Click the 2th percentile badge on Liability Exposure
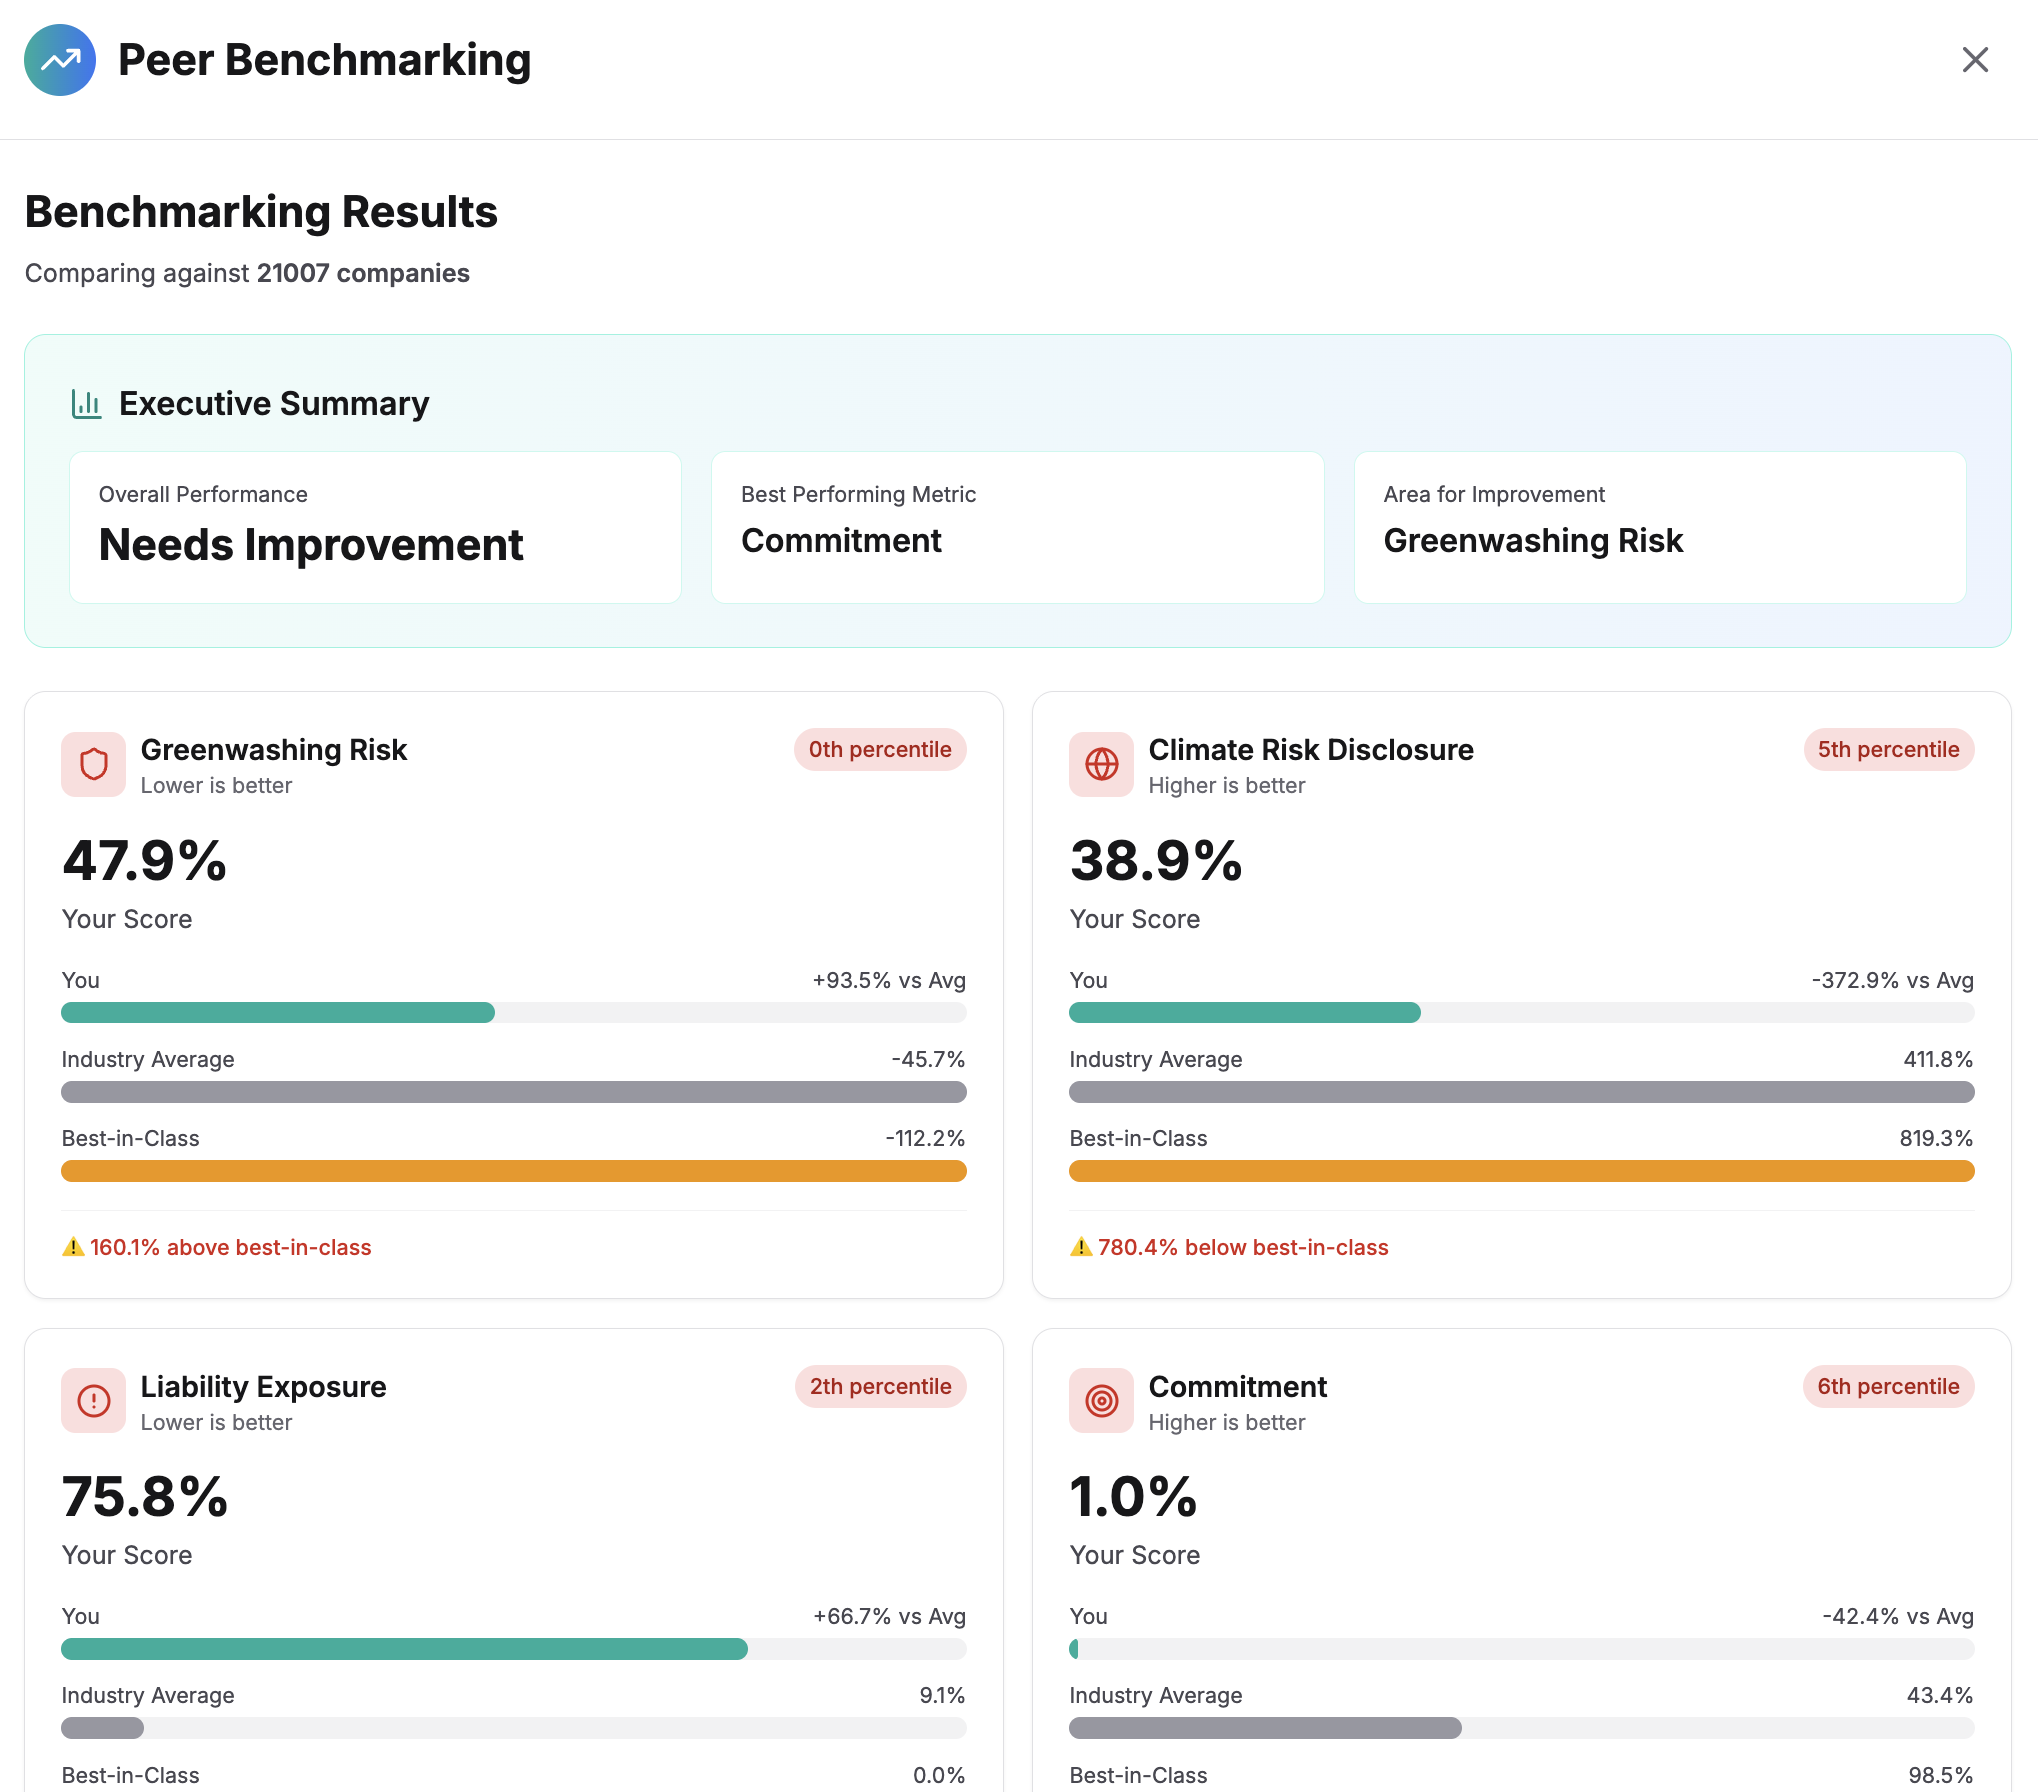2038x1792 pixels. (x=880, y=1386)
